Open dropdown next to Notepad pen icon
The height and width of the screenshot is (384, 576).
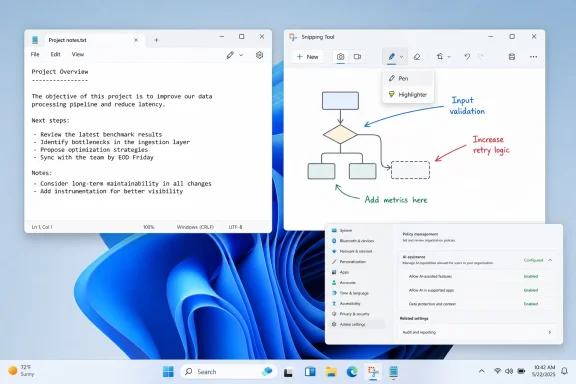(x=241, y=55)
